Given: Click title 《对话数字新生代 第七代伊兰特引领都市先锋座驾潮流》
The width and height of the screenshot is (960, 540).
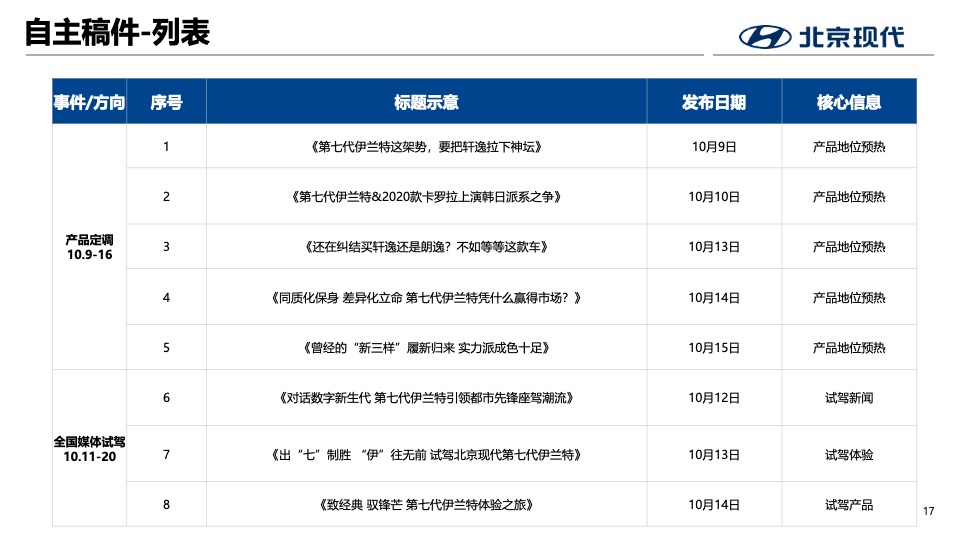Looking at the screenshot, I should pyautogui.click(x=427, y=398).
